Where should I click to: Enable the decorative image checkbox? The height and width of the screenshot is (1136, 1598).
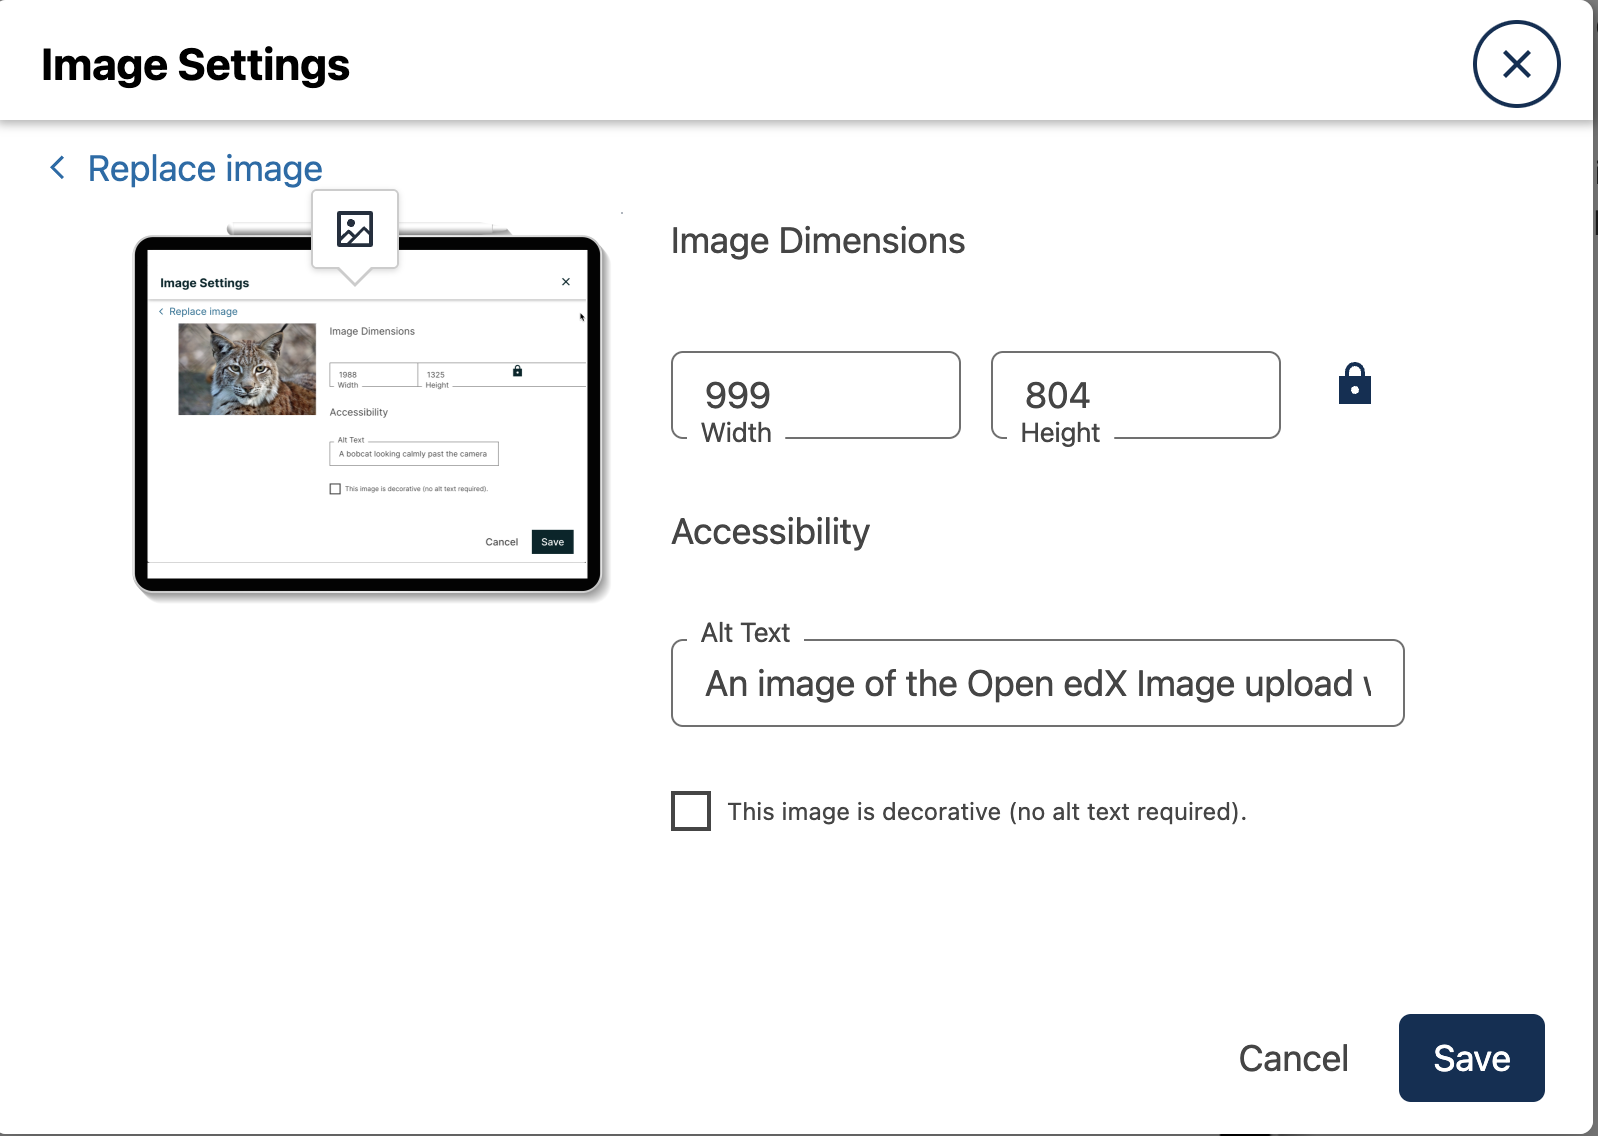(691, 811)
